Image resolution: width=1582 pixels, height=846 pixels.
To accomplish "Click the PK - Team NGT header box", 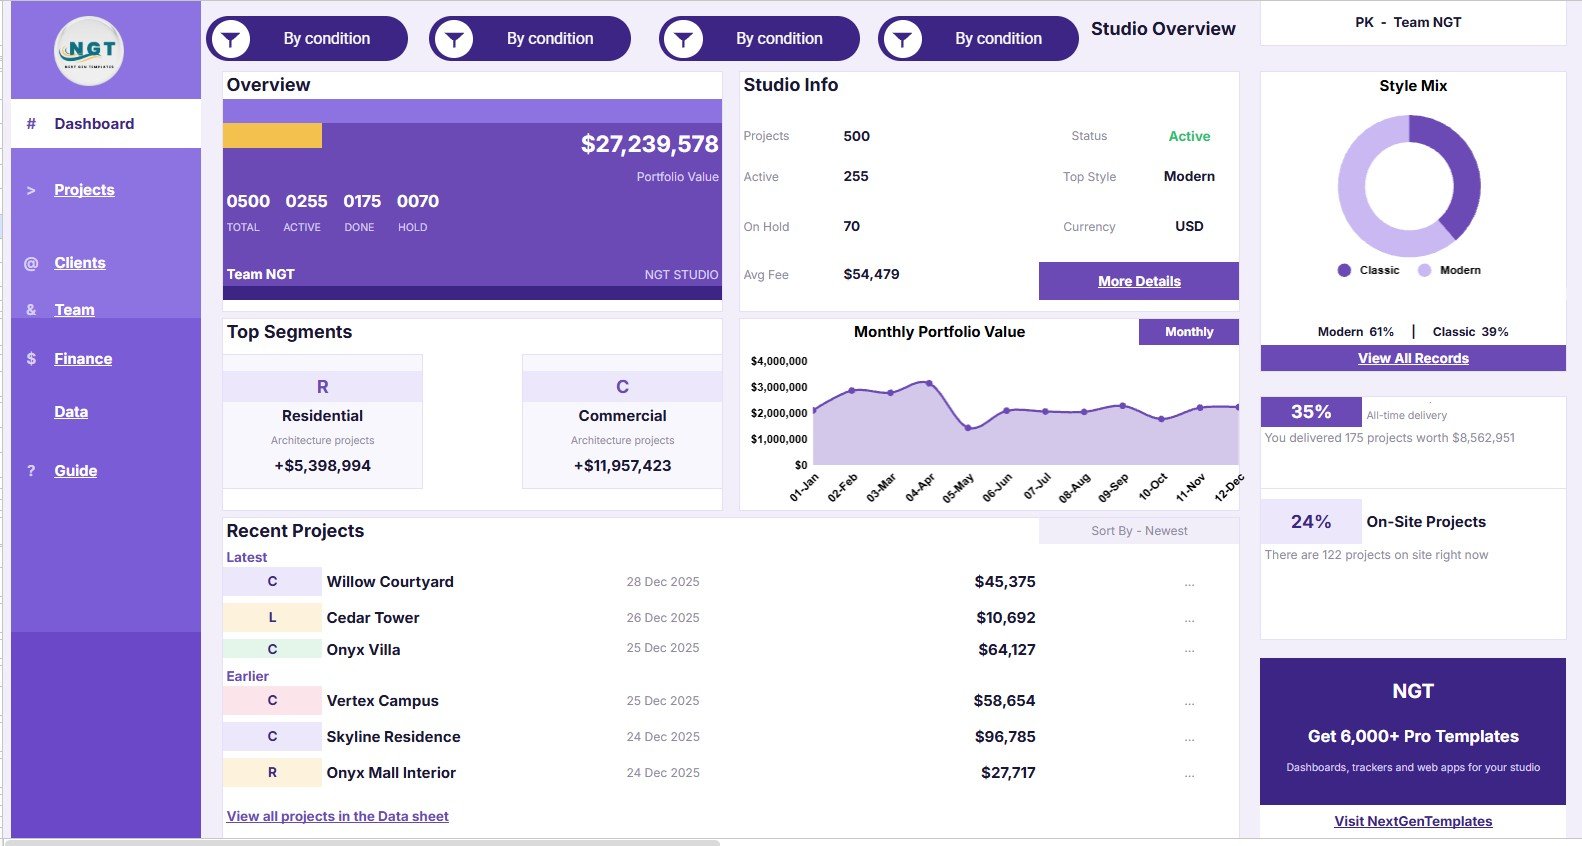I will tap(1413, 22).
